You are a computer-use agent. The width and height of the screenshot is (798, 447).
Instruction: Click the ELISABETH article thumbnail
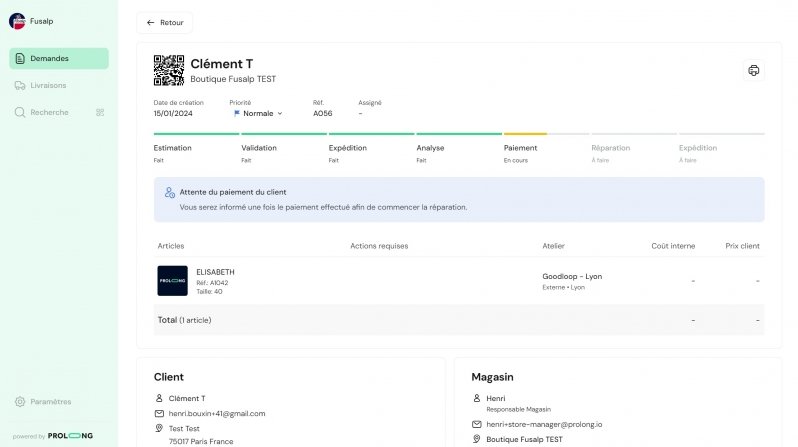coord(172,280)
